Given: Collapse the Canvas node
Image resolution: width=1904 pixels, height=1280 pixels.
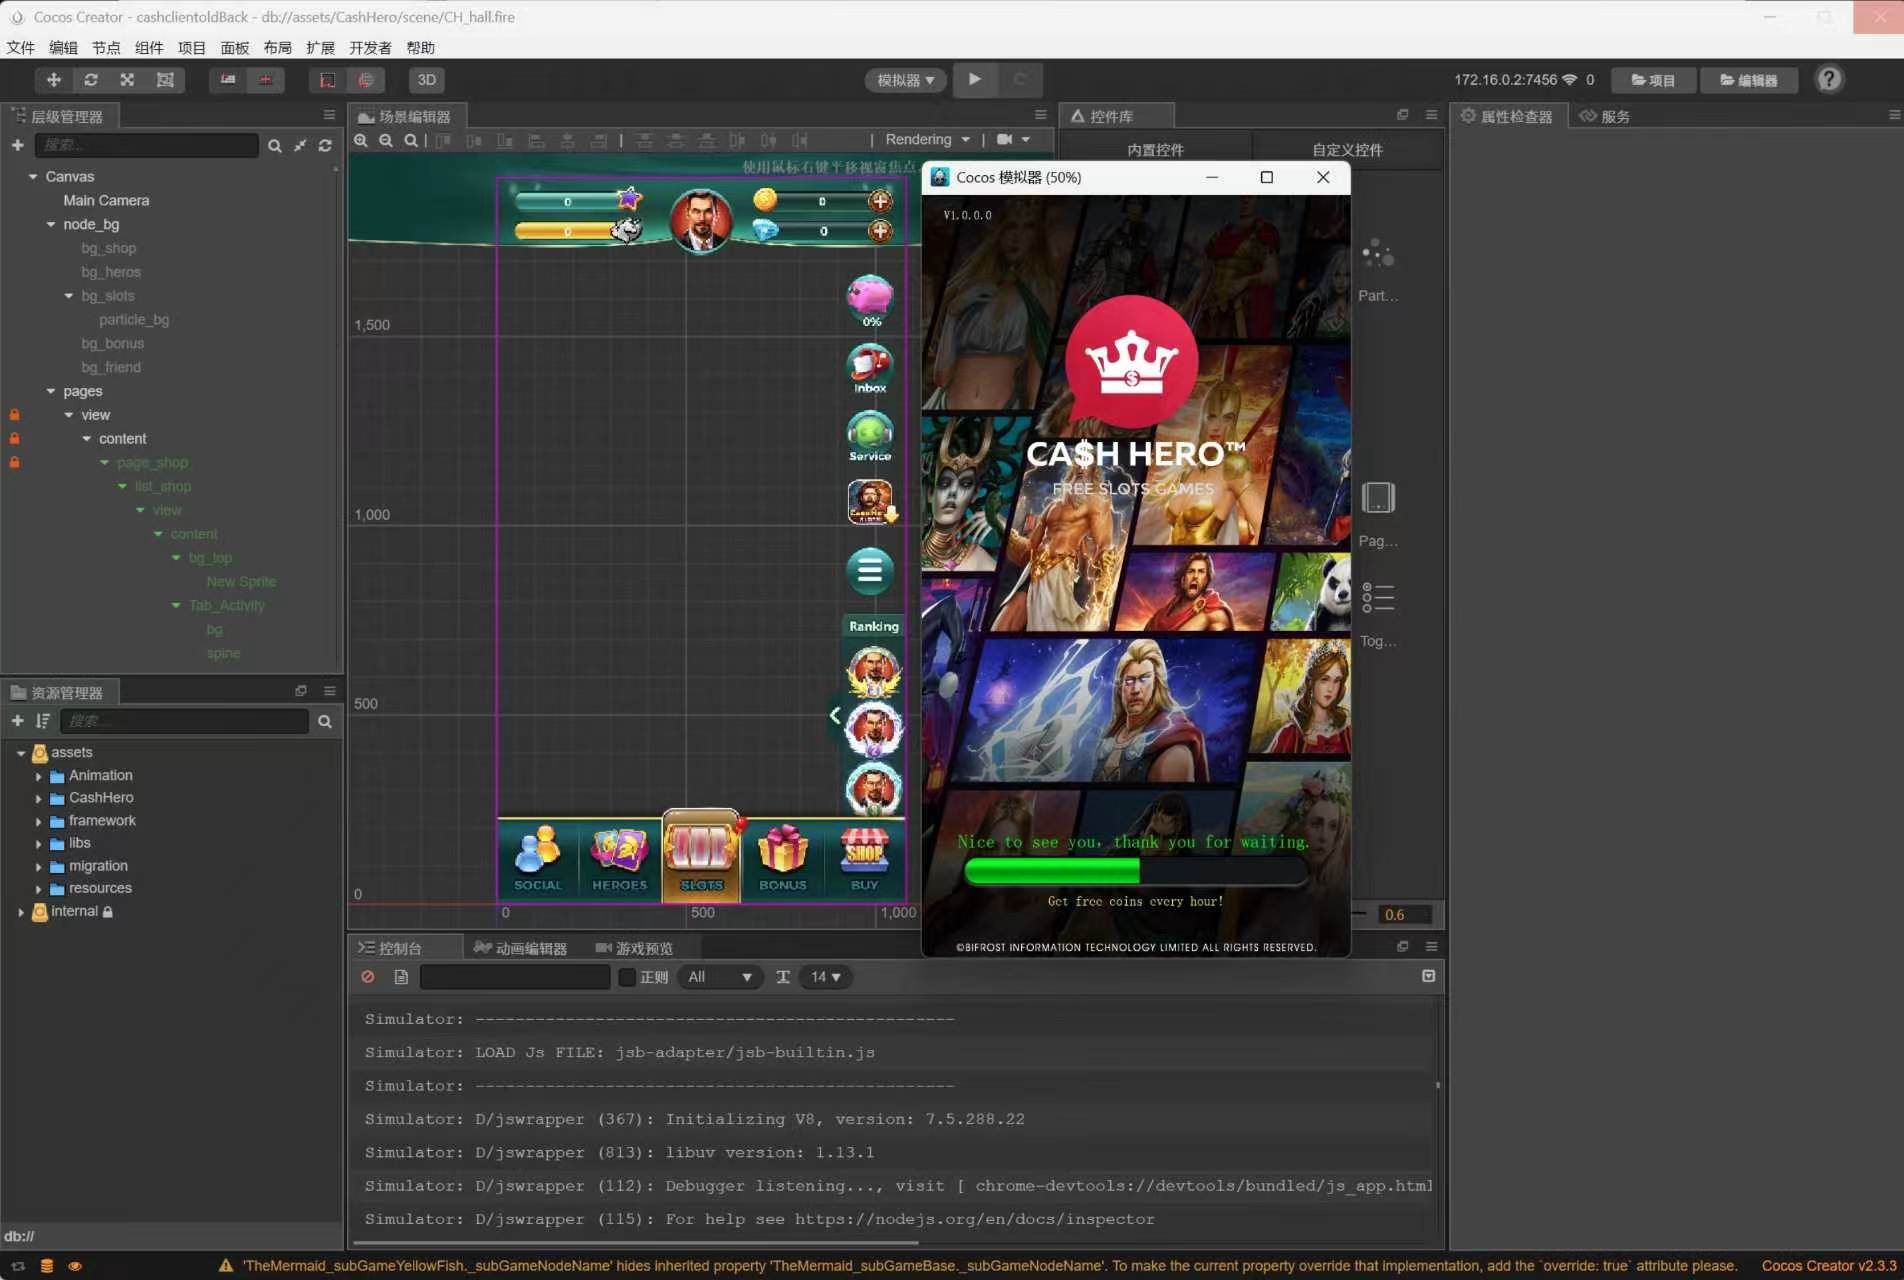Looking at the screenshot, I should pos(33,177).
